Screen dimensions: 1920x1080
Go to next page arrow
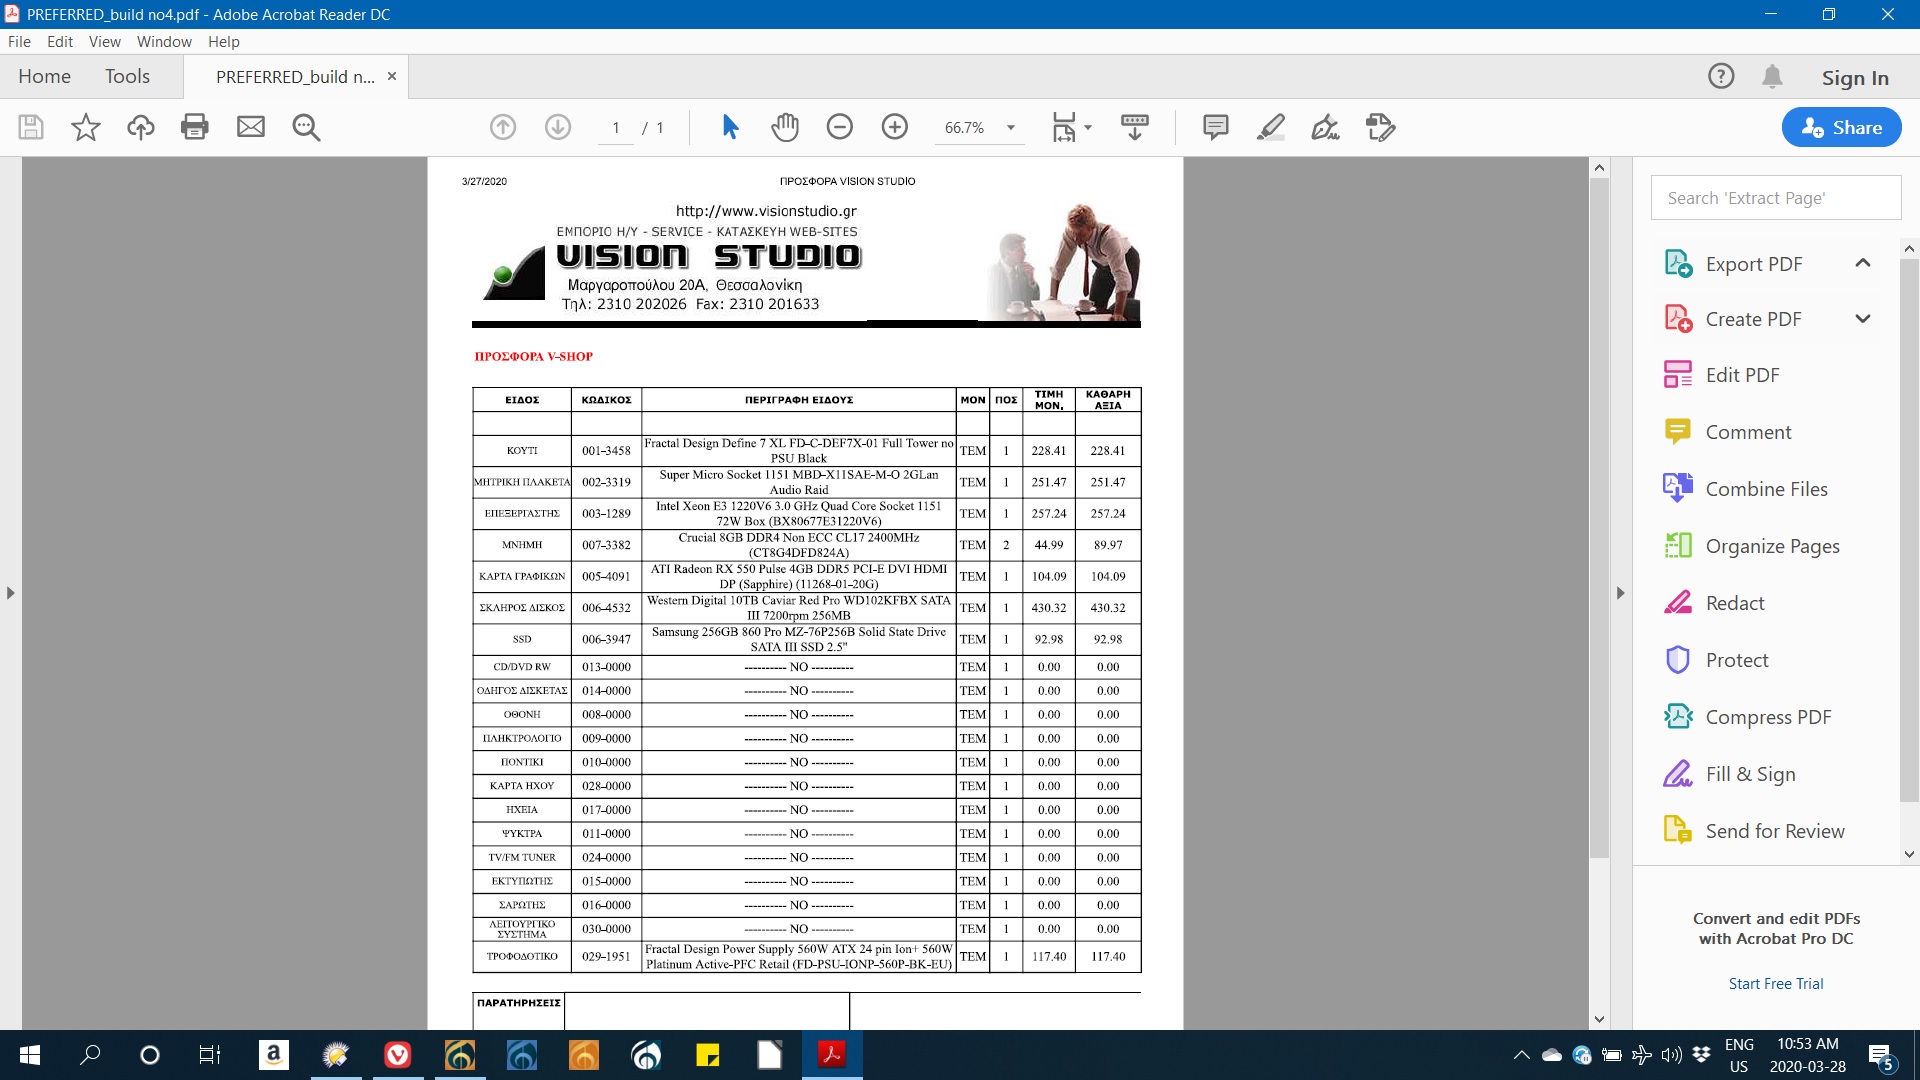[x=558, y=127]
